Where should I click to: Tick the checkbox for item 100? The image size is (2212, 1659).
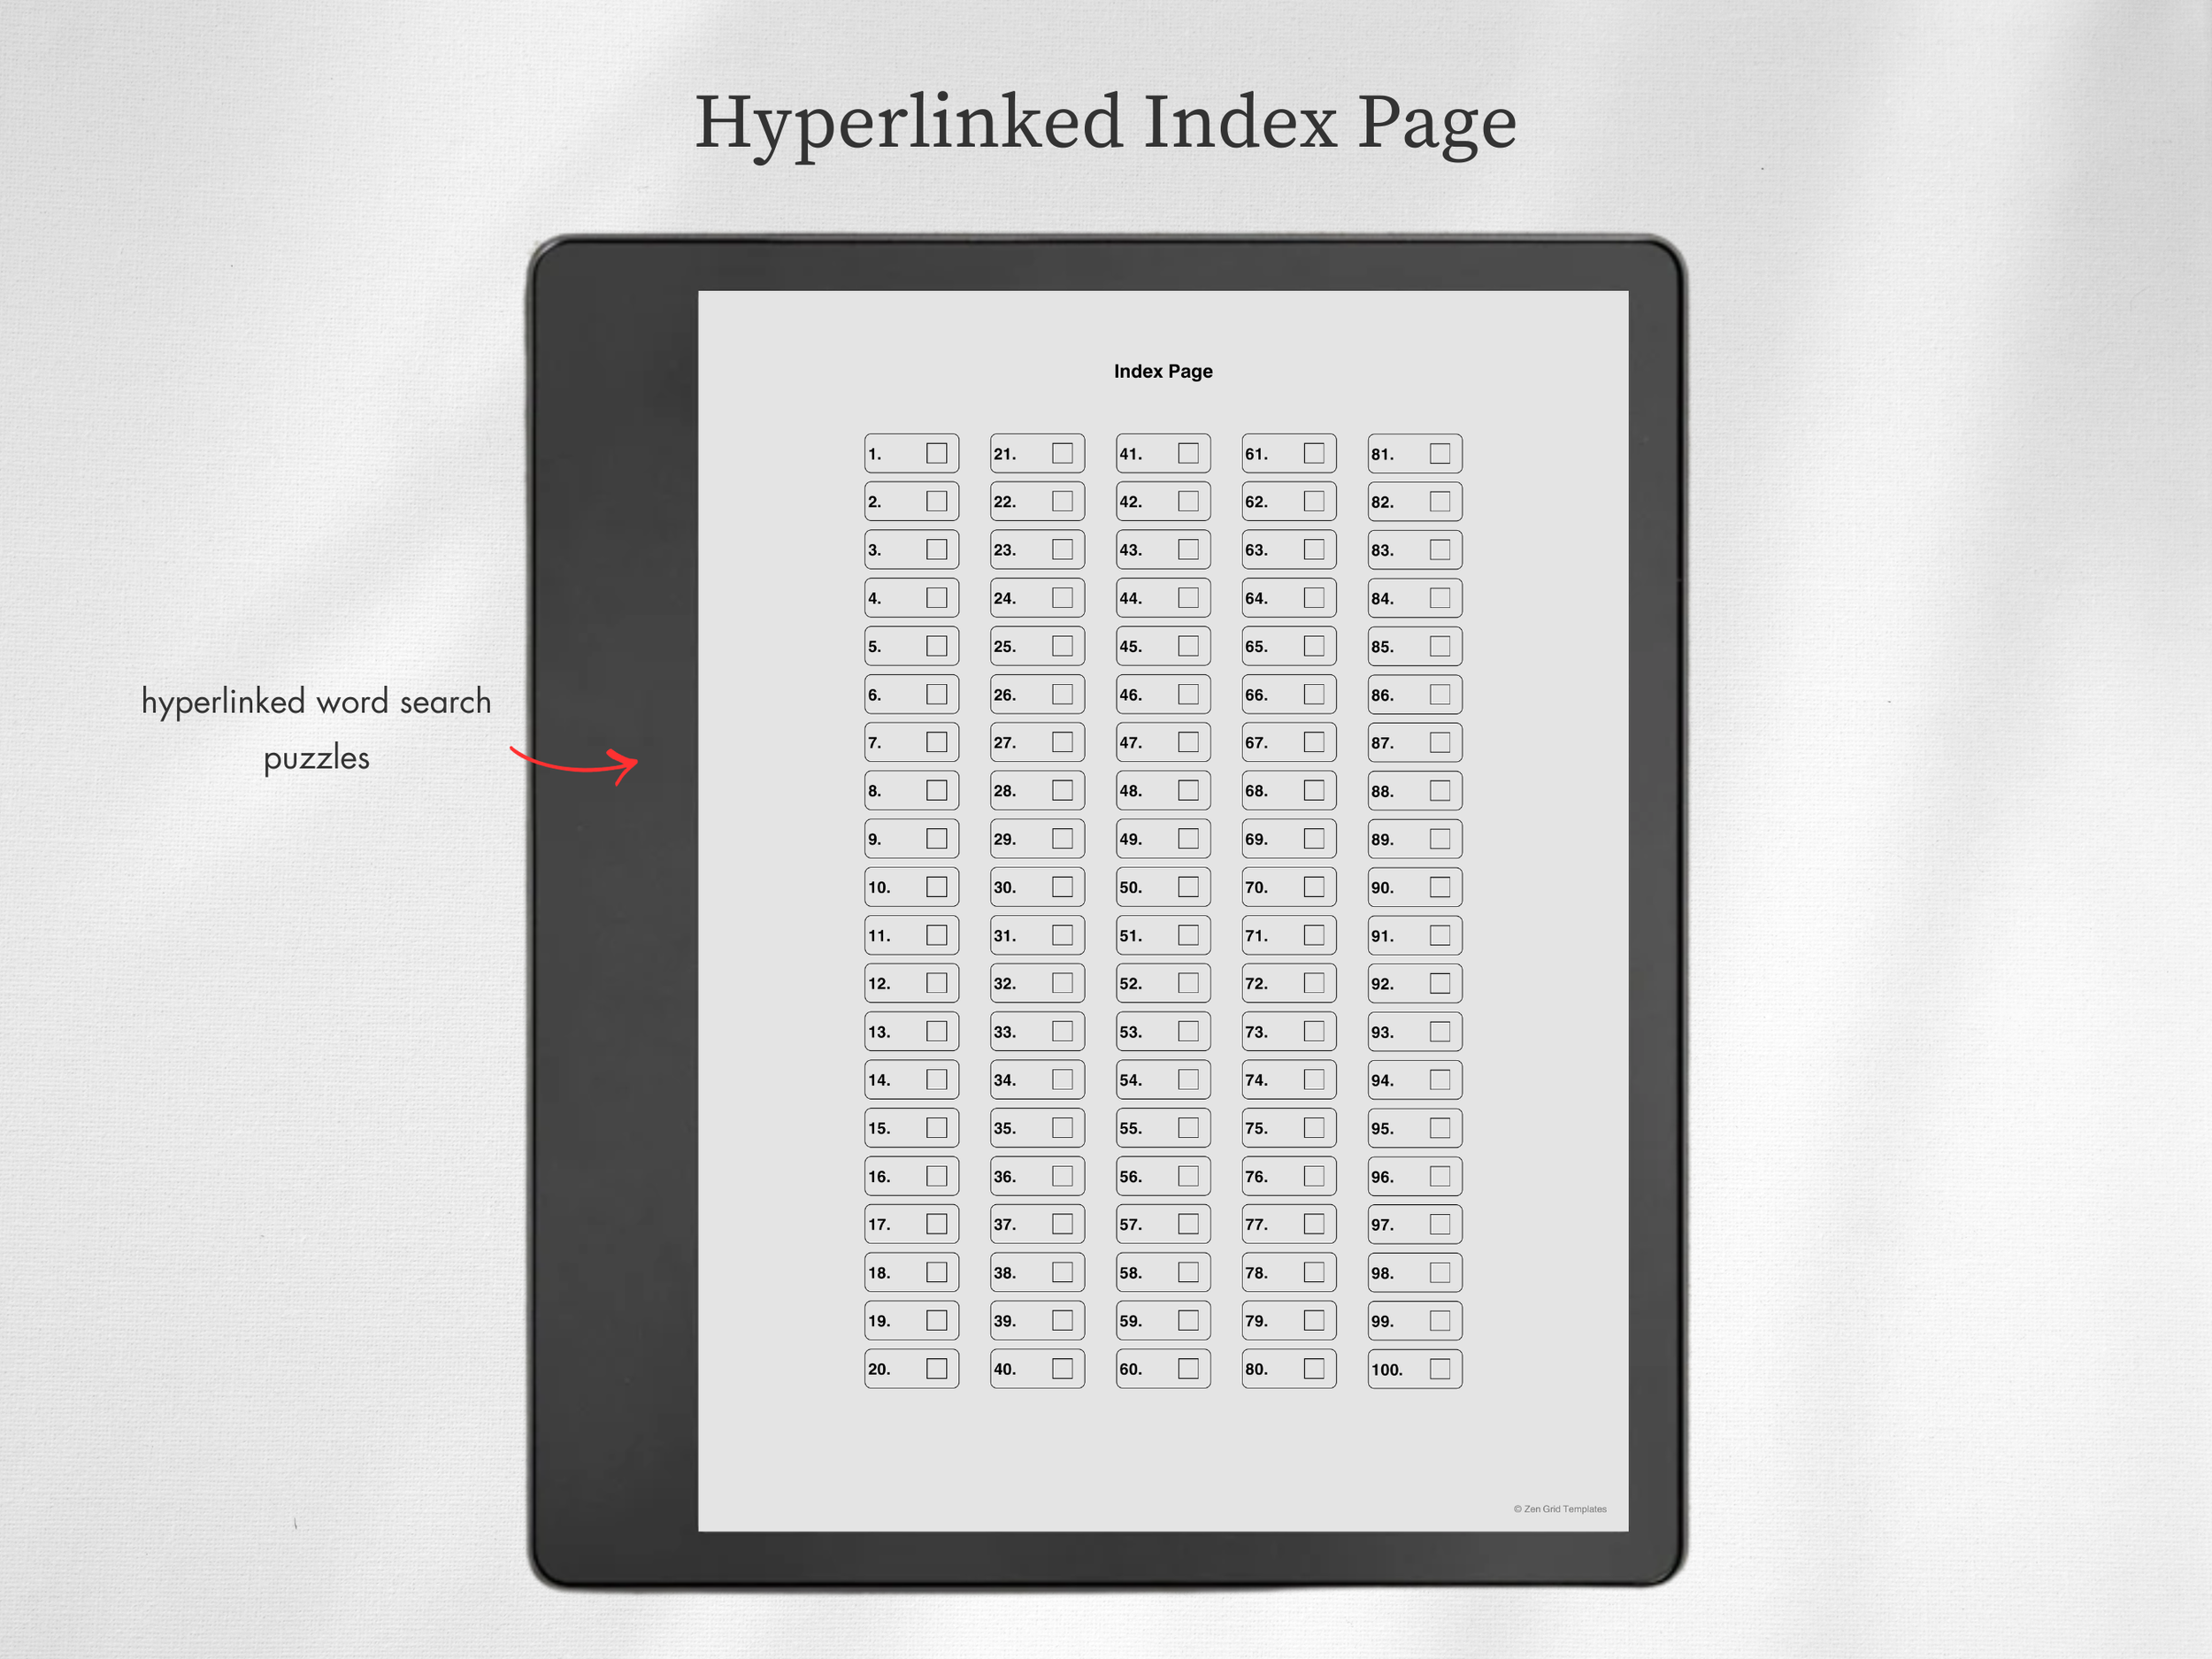point(1440,1368)
